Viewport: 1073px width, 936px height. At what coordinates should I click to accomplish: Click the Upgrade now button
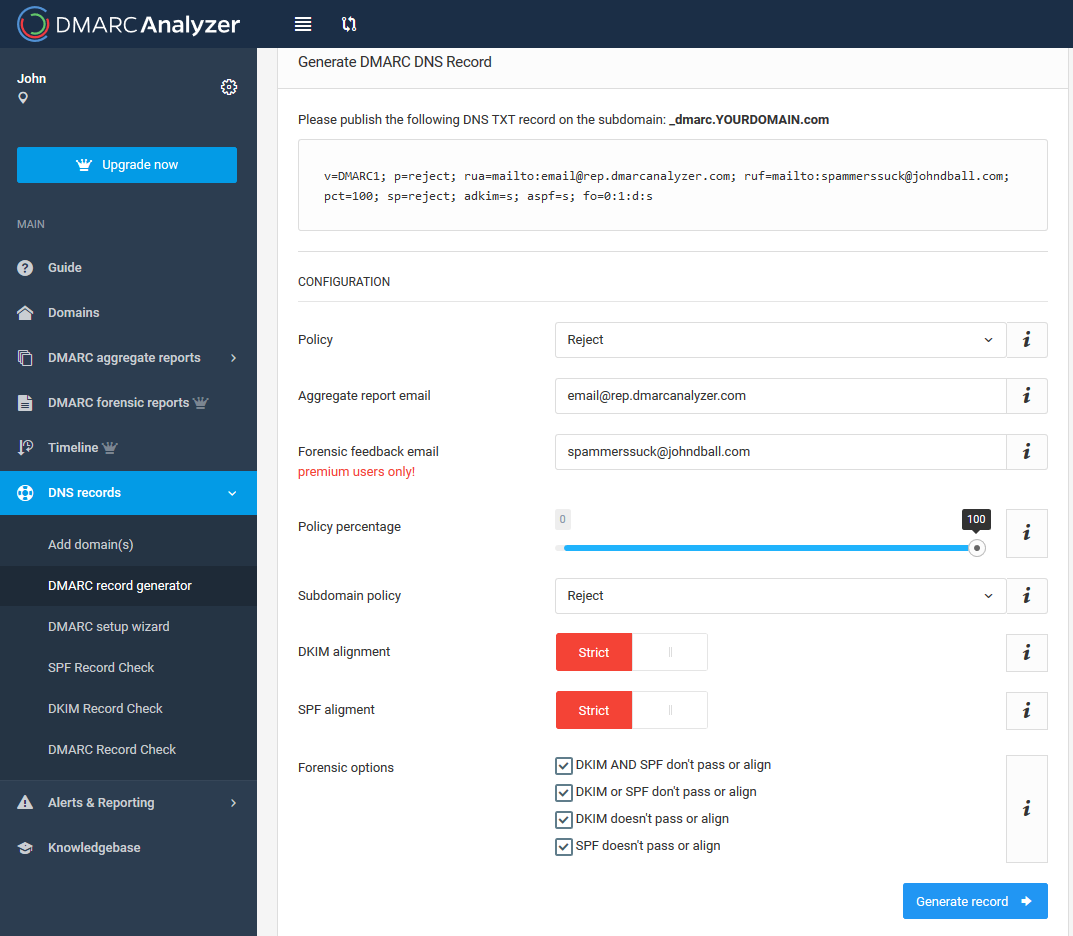(127, 165)
